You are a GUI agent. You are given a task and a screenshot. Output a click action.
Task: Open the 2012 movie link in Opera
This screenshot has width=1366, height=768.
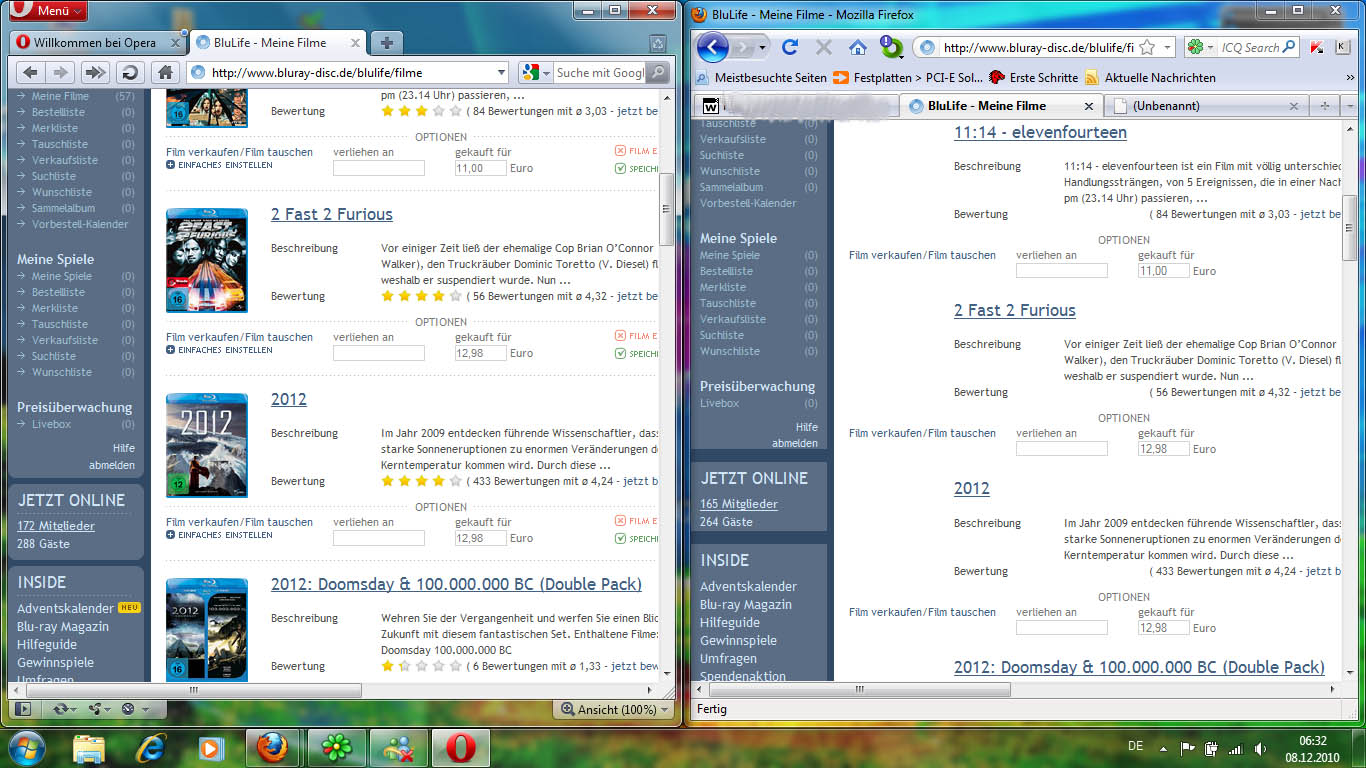289,399
